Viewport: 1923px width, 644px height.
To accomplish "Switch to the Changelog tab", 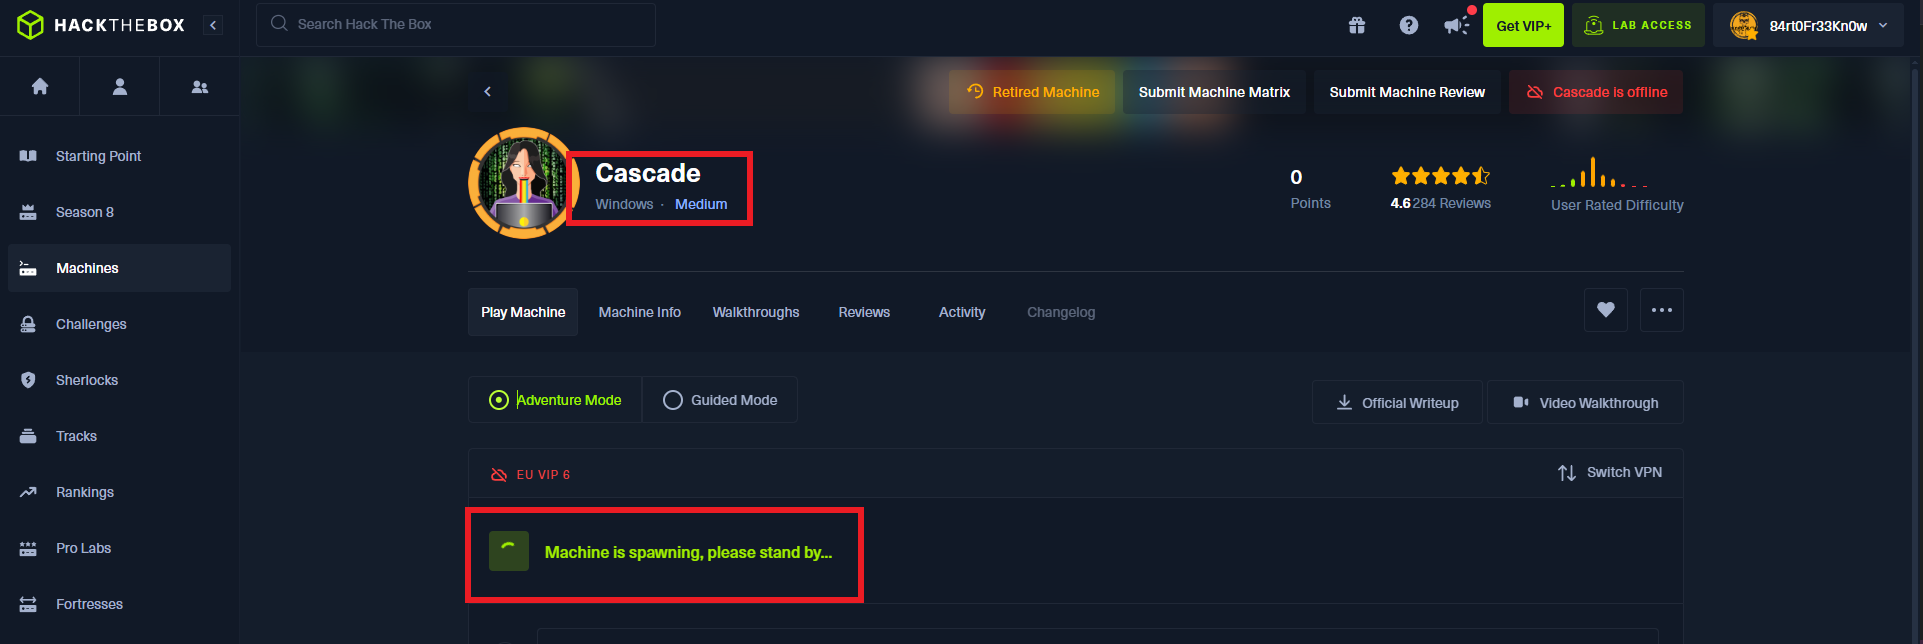I will [1061, 312].
